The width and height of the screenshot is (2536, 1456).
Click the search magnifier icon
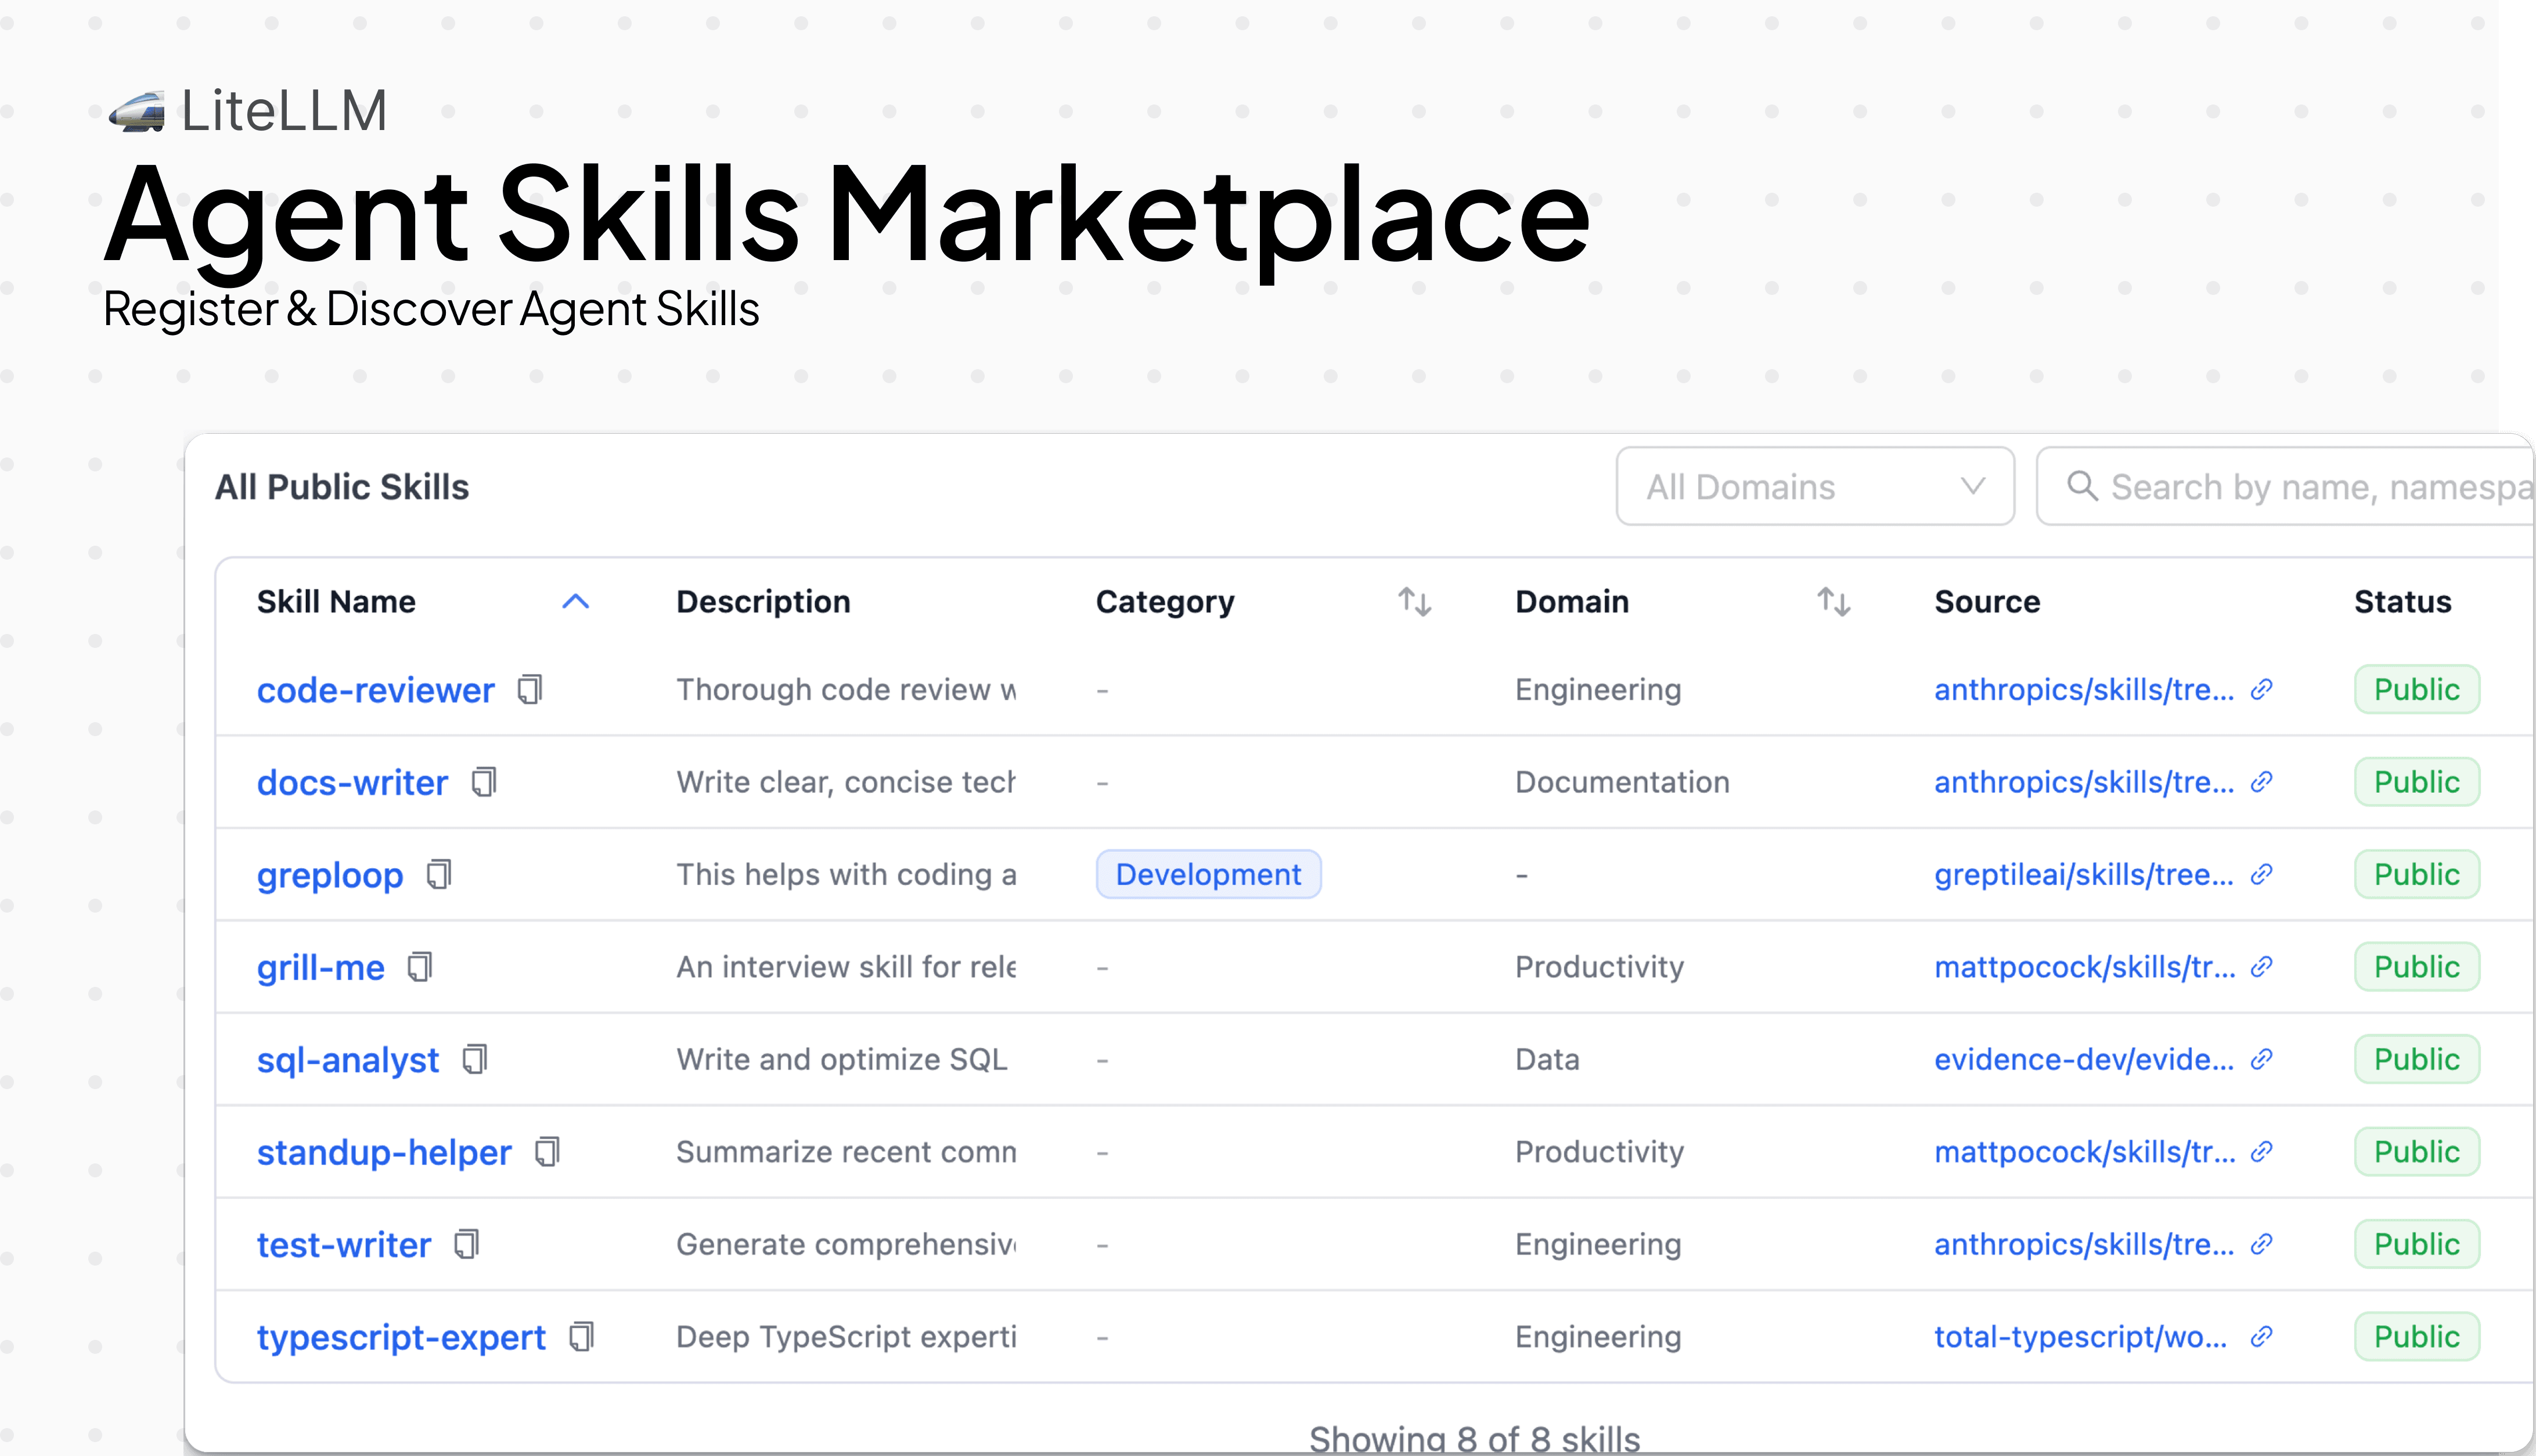coord(2082,486)
